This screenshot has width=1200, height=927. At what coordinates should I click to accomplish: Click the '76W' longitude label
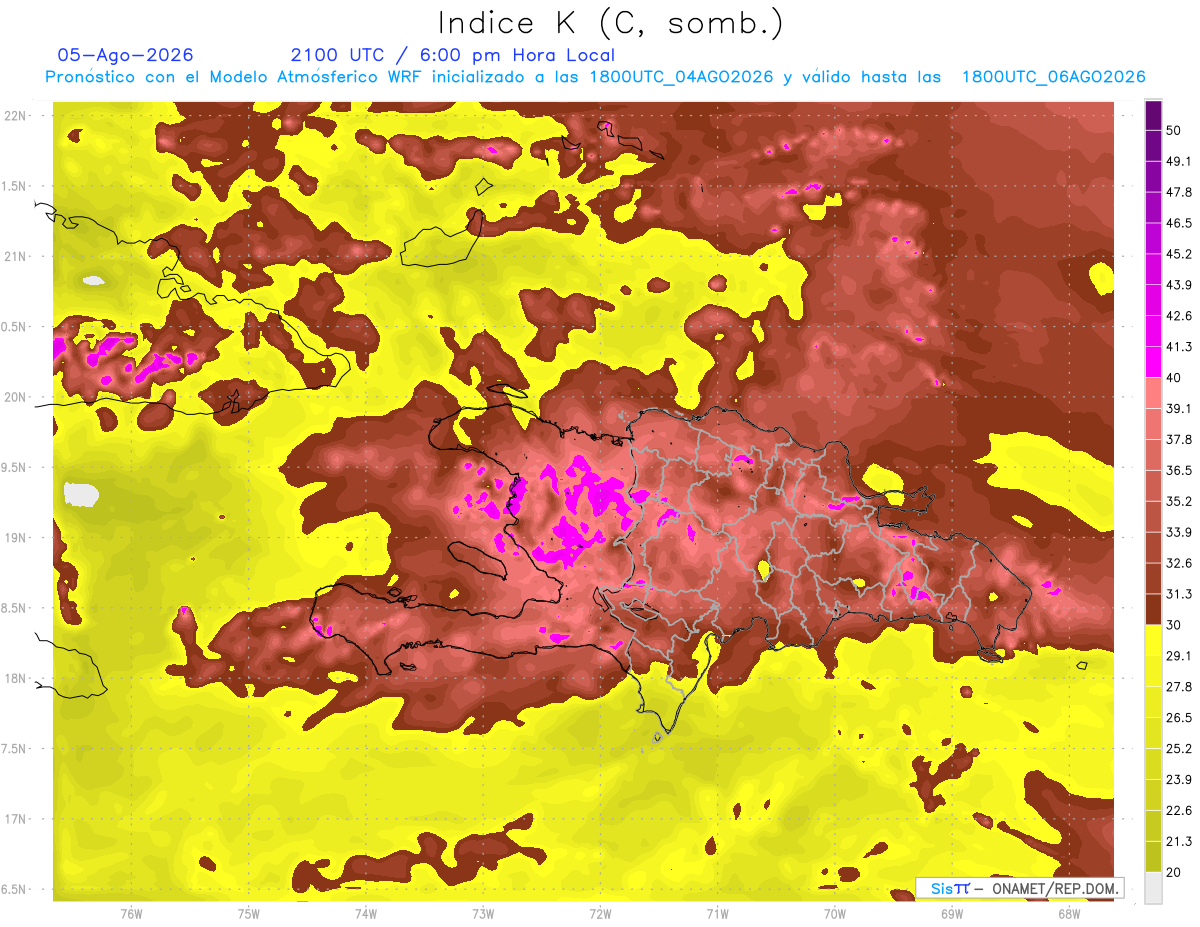coord(131,914)
